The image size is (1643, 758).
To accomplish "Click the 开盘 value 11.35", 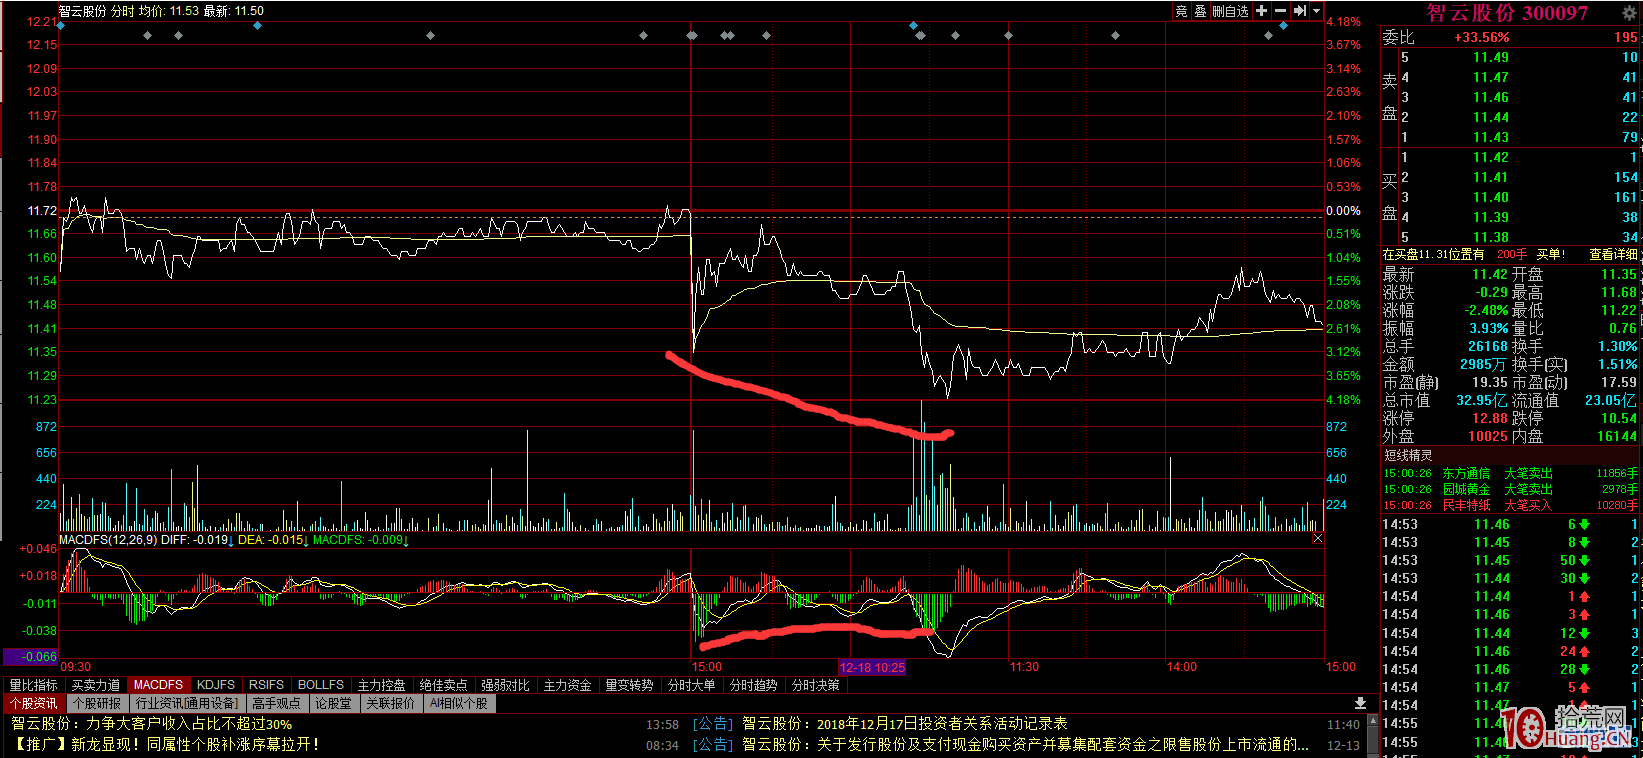I will coord(1619,275).
